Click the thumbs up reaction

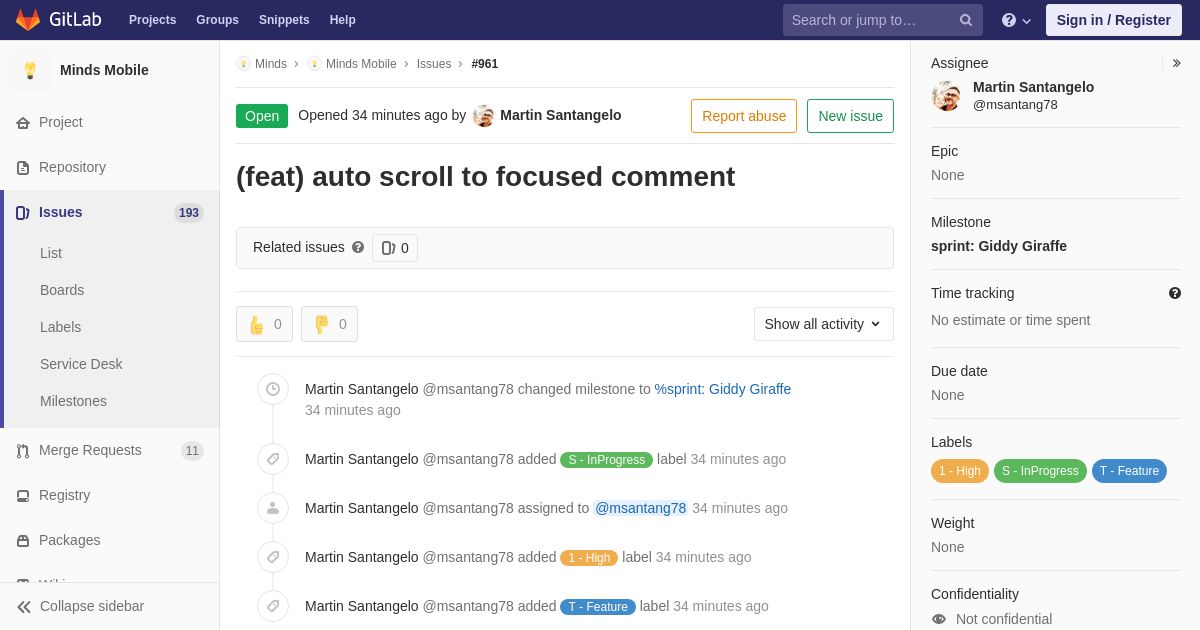tap(264, 324)
